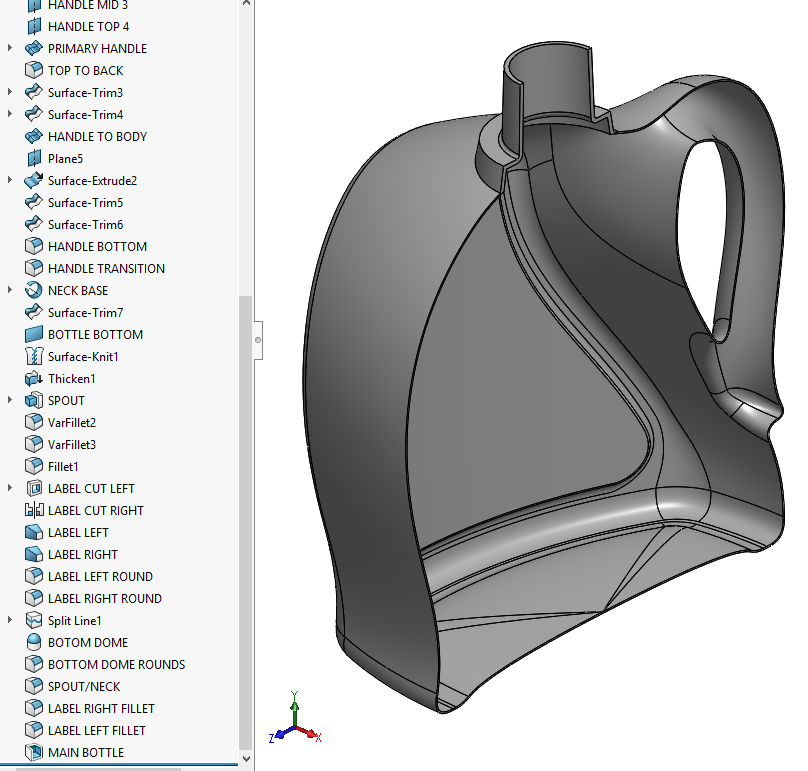
Task: Click the NECK BASE revolve surface icon
Action: coord(33,291)
